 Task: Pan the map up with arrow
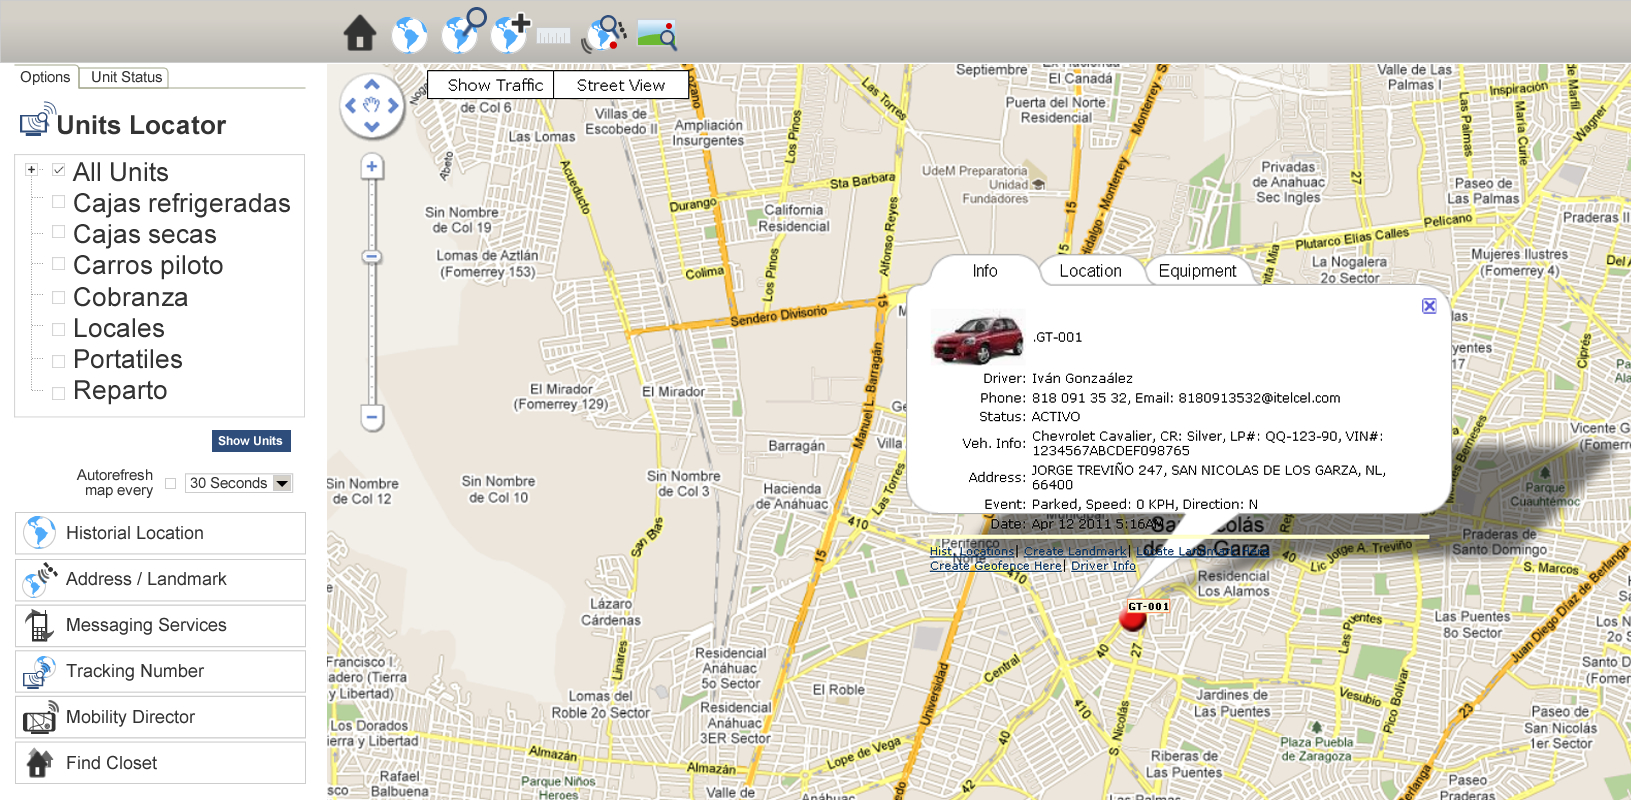point(372,84)
